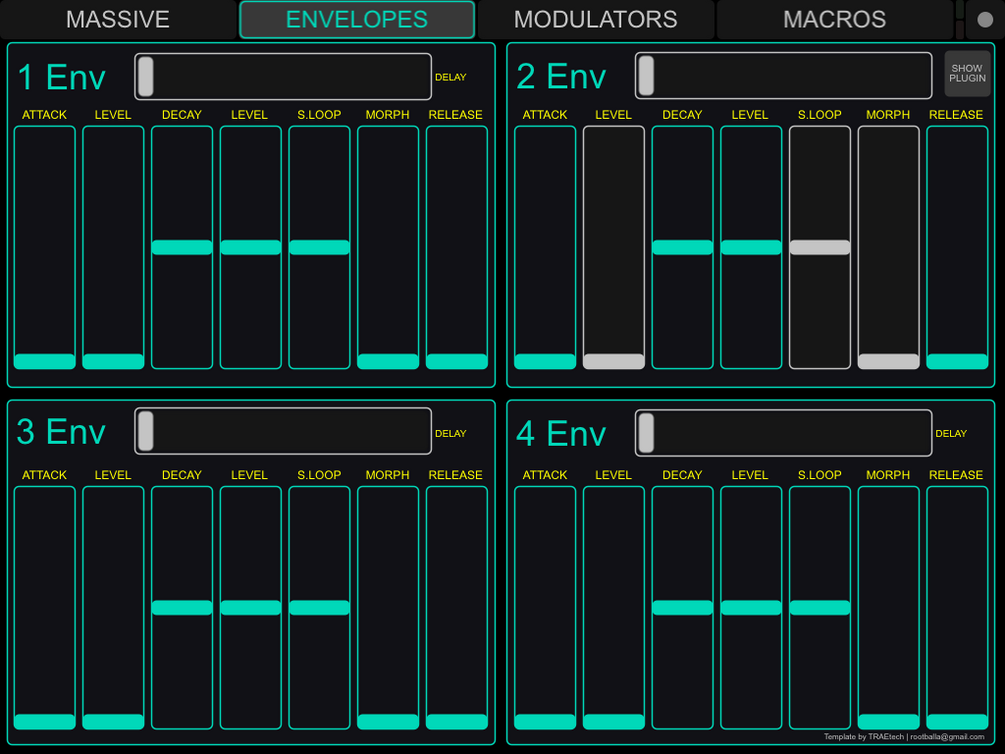Viewport: 1005px width, 754px height.
Task: Click the S.LOOP label in 1 Env
Action: (319, 115)
